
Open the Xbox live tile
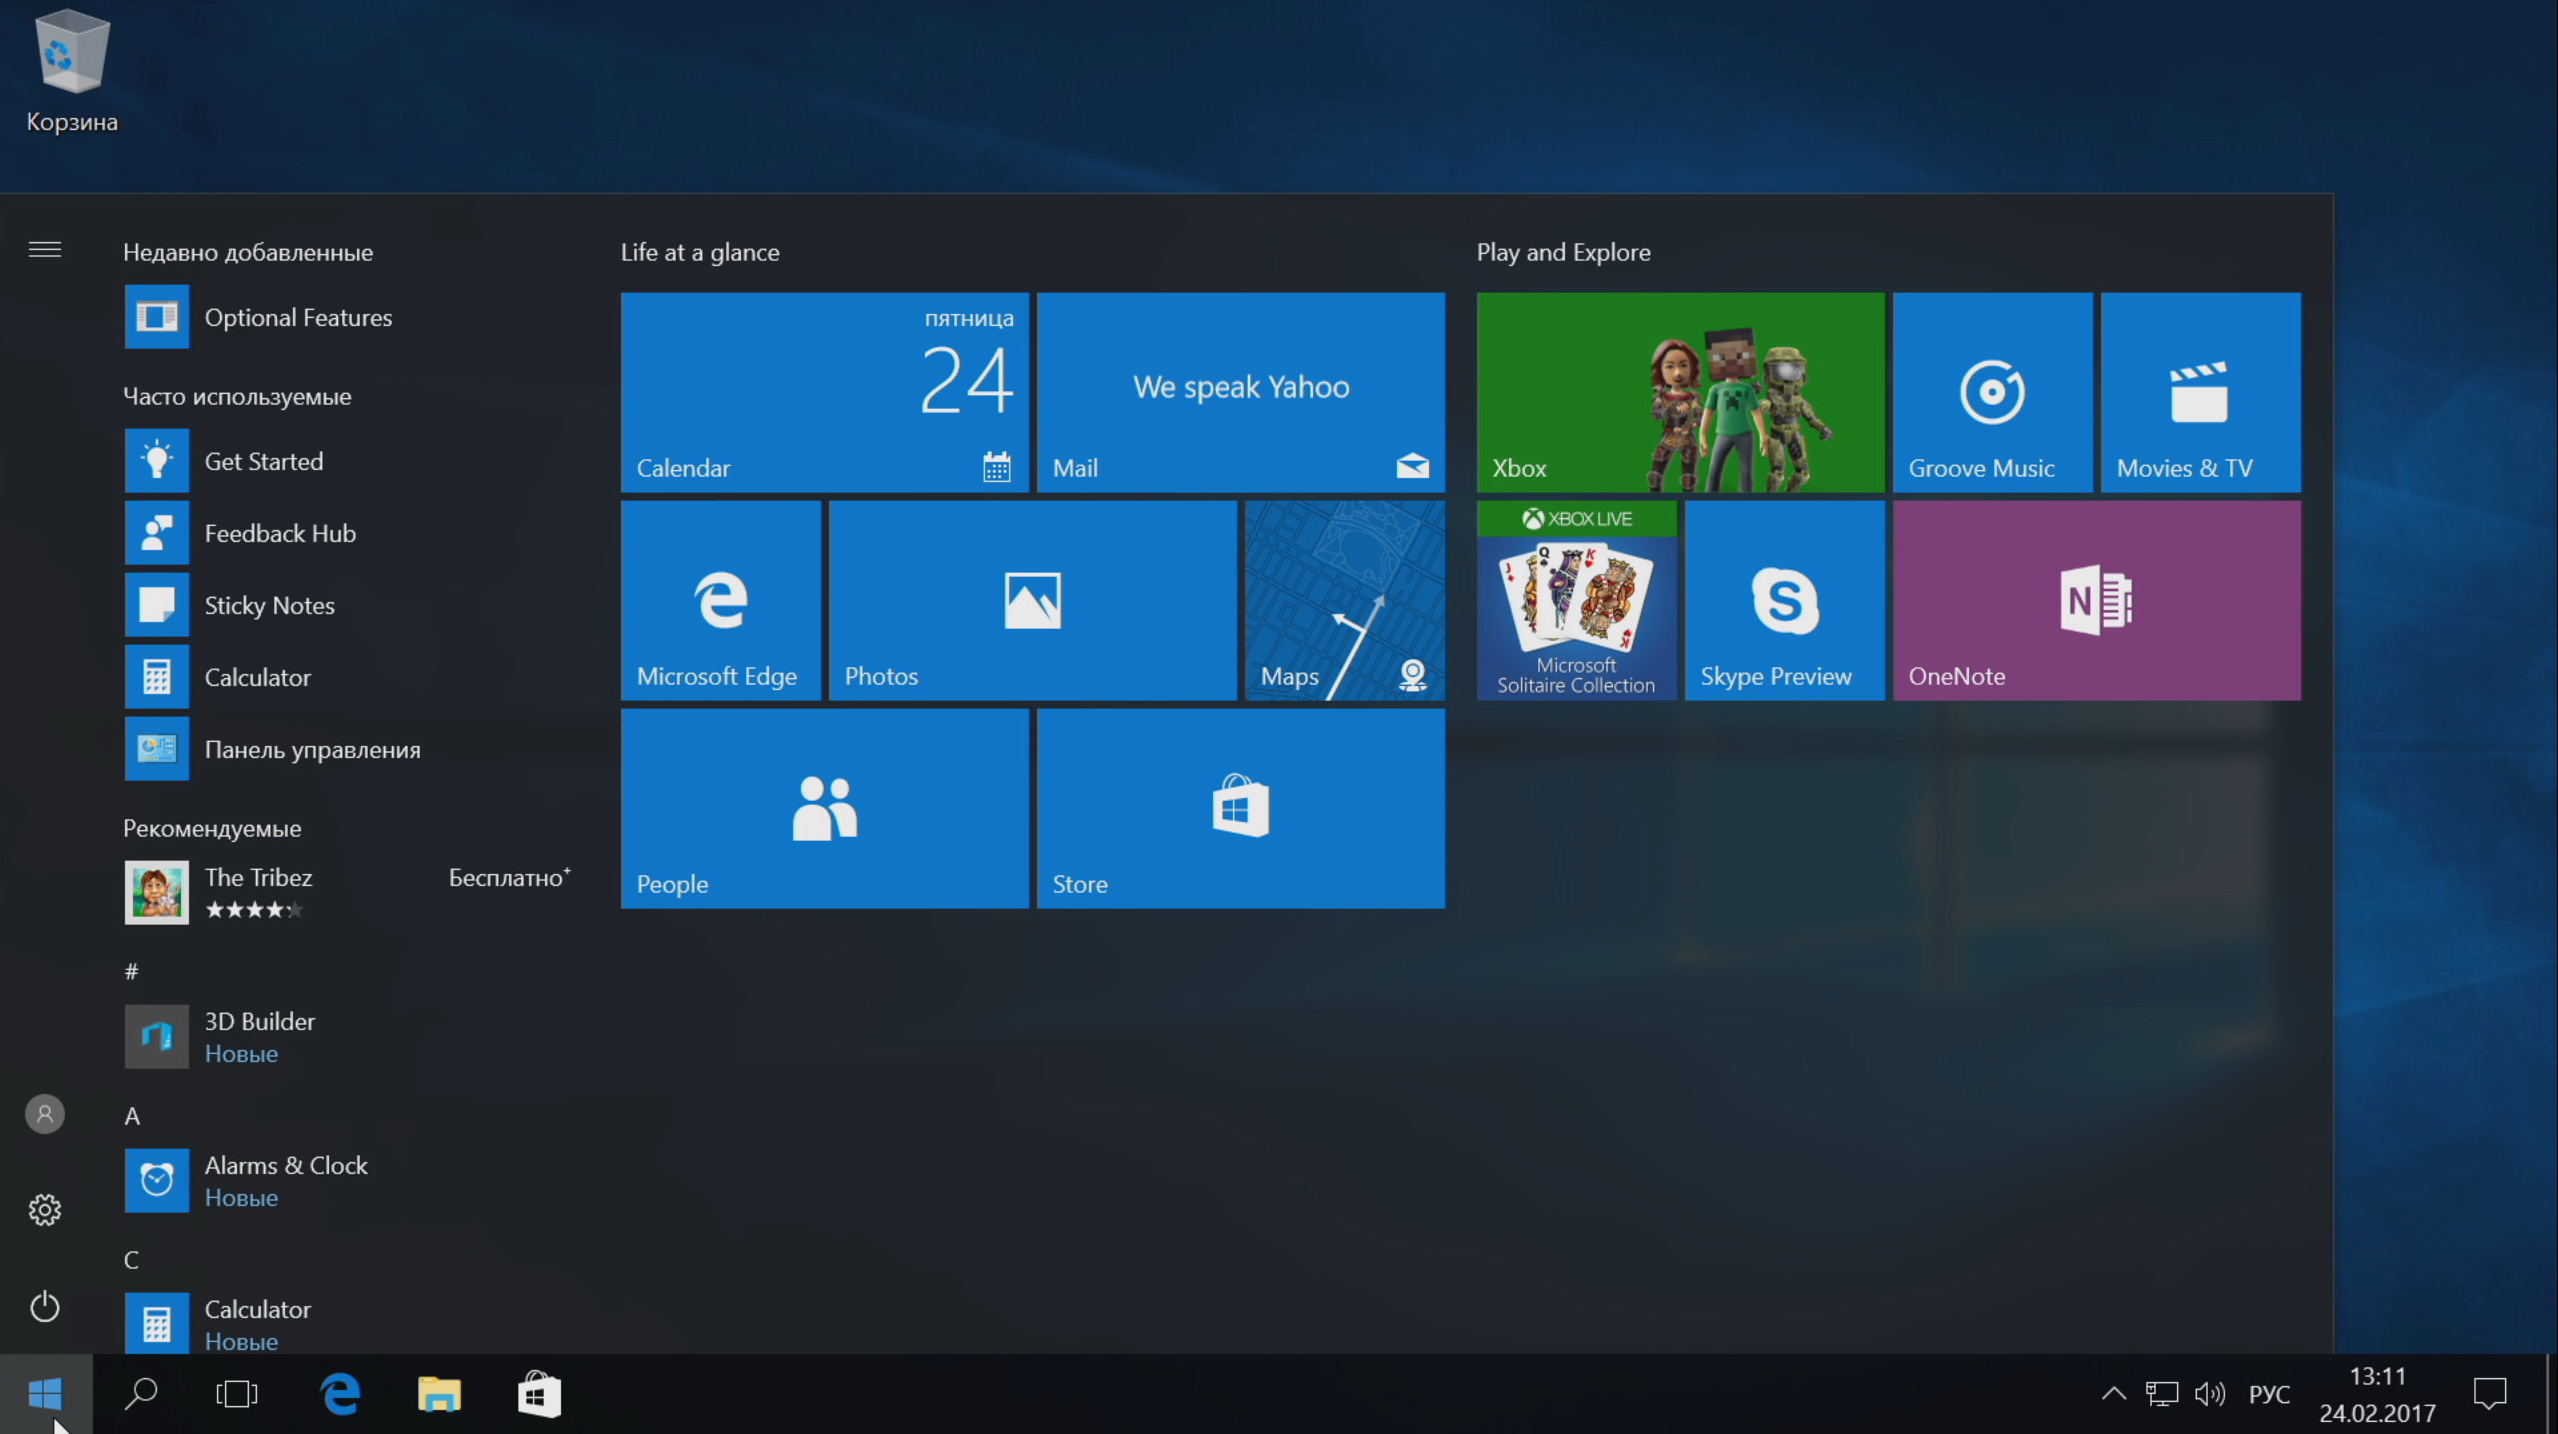(1680, 392)
